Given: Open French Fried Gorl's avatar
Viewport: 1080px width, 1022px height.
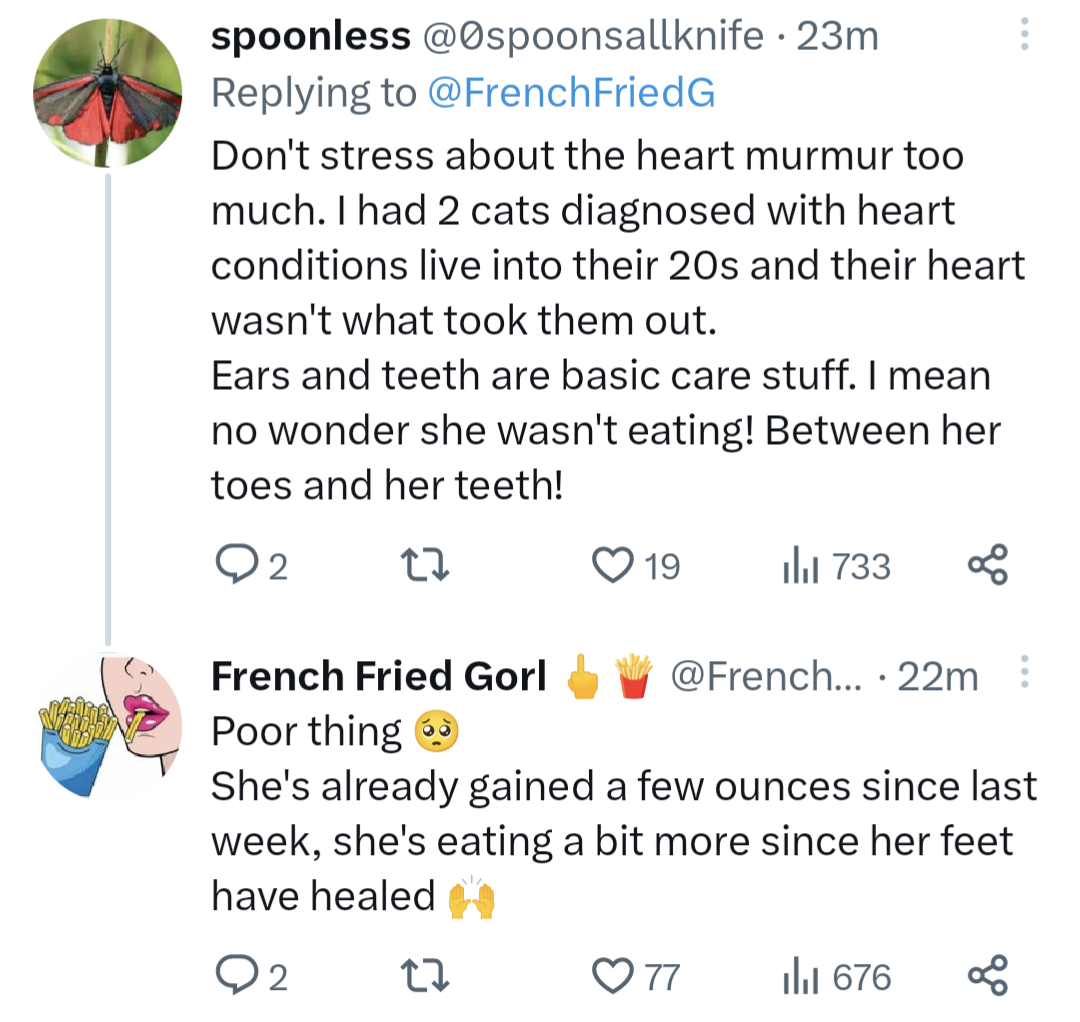Looking at the screenshot, I should 107,727.
